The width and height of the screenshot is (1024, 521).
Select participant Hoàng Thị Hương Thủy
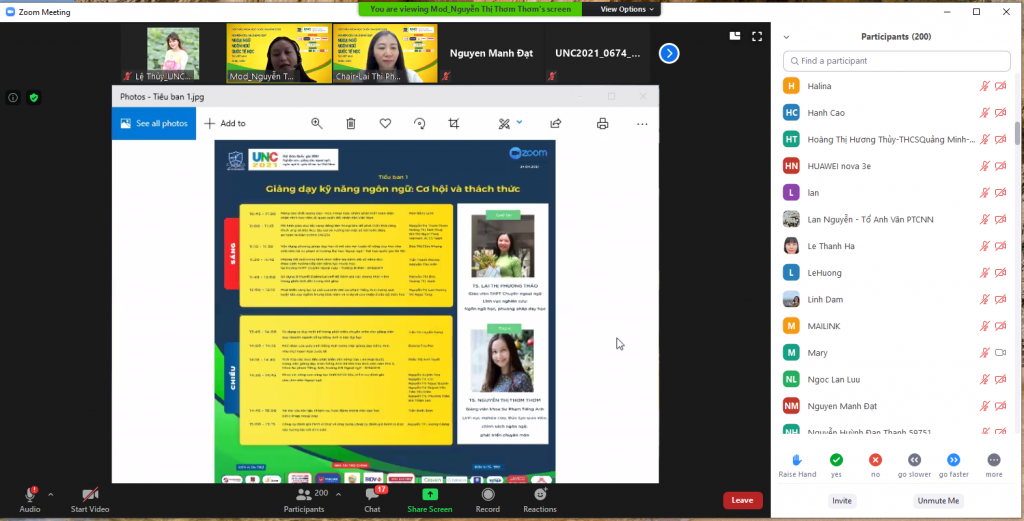897,139
